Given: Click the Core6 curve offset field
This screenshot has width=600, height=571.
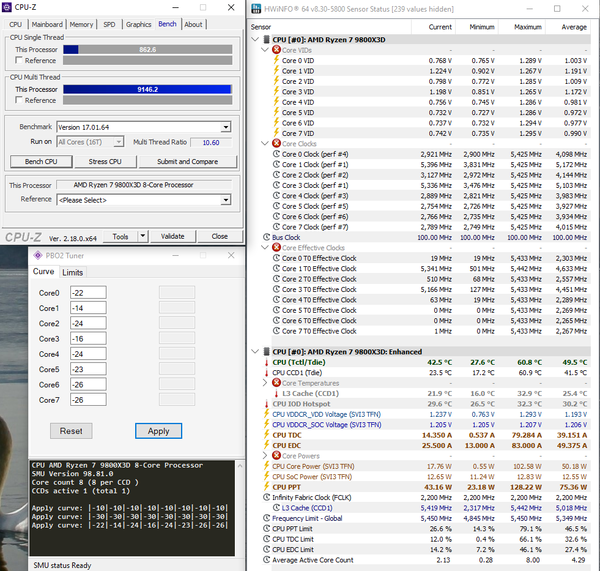Looking at the screenshot, I should [x=88, y=385].
